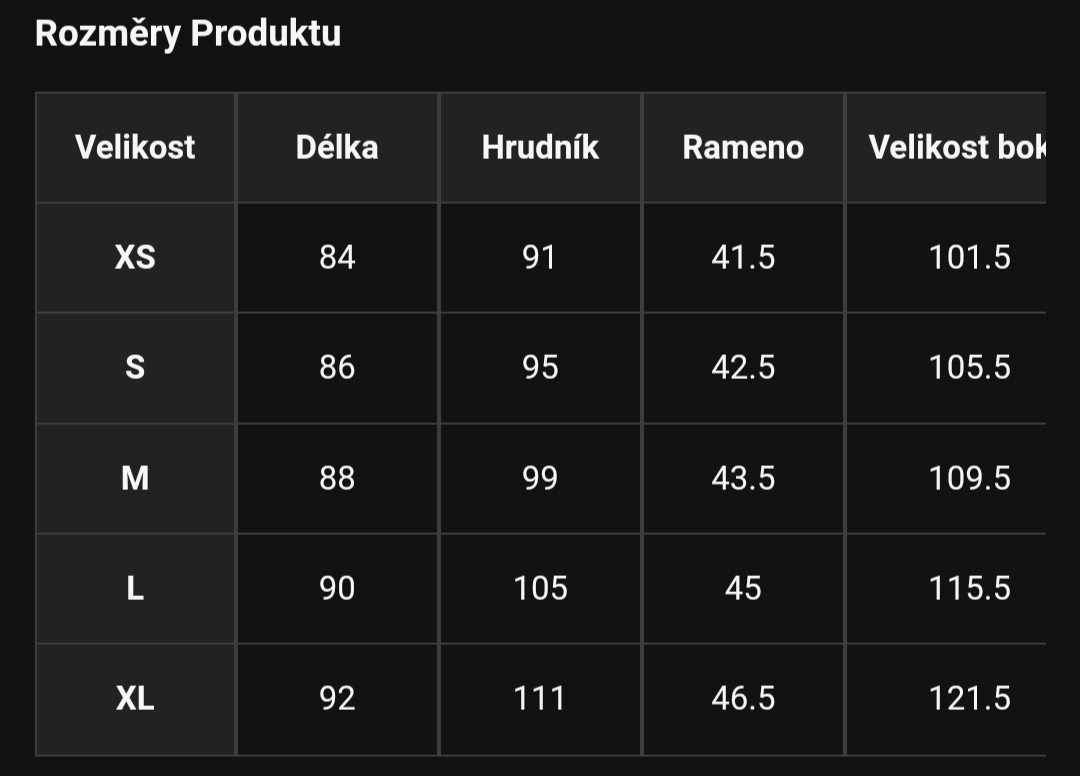
Task: Click the L size row label
Action: tap(135, 589)
